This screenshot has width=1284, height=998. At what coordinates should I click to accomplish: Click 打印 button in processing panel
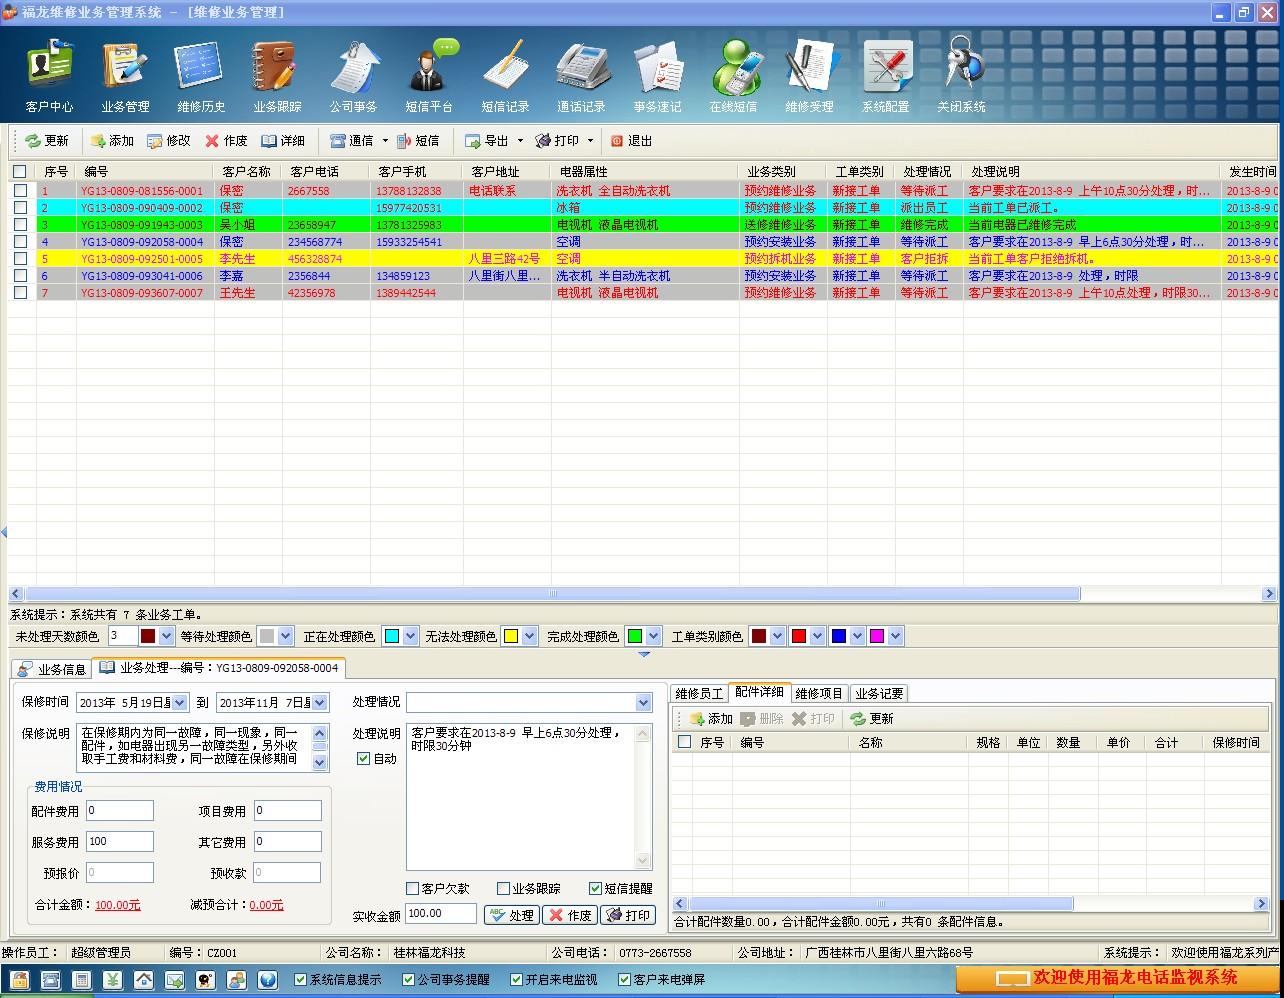pyautogui.click(x=628, y=915)
